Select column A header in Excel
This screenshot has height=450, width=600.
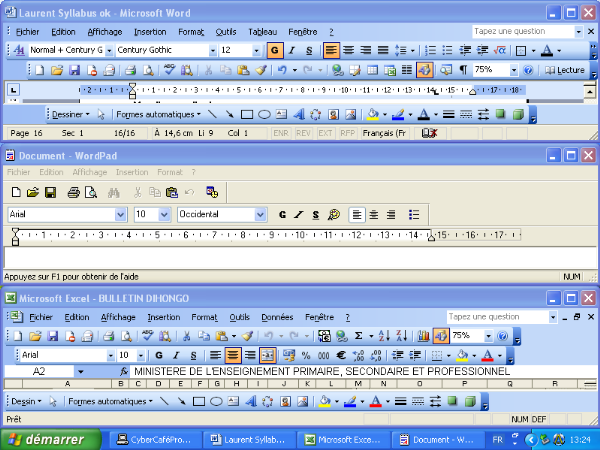67,384
